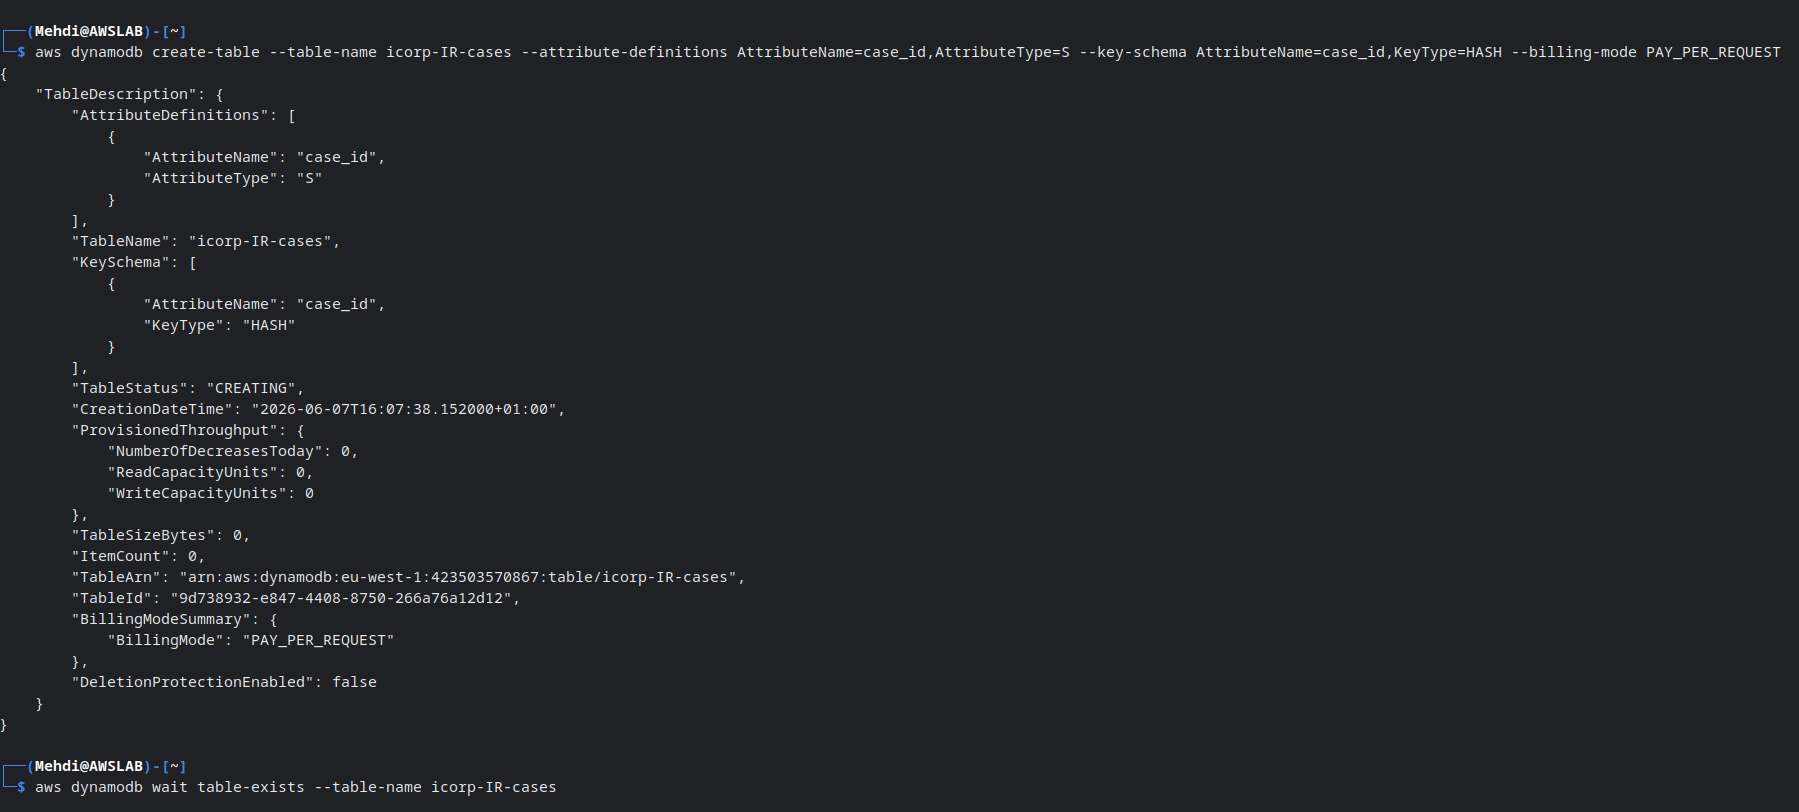This screenshot has height=812, width=1799.
Task: Click the "create-table" word in first command
Action: point(206,52)
